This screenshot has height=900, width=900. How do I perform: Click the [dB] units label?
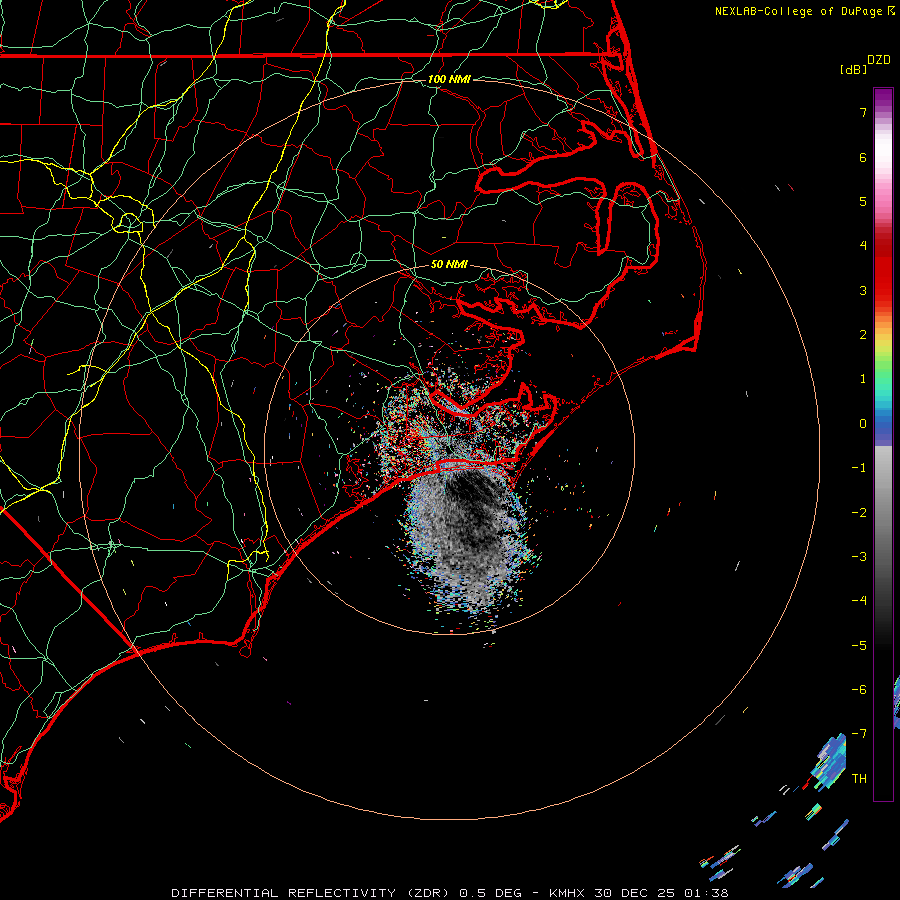click(853, 69)
